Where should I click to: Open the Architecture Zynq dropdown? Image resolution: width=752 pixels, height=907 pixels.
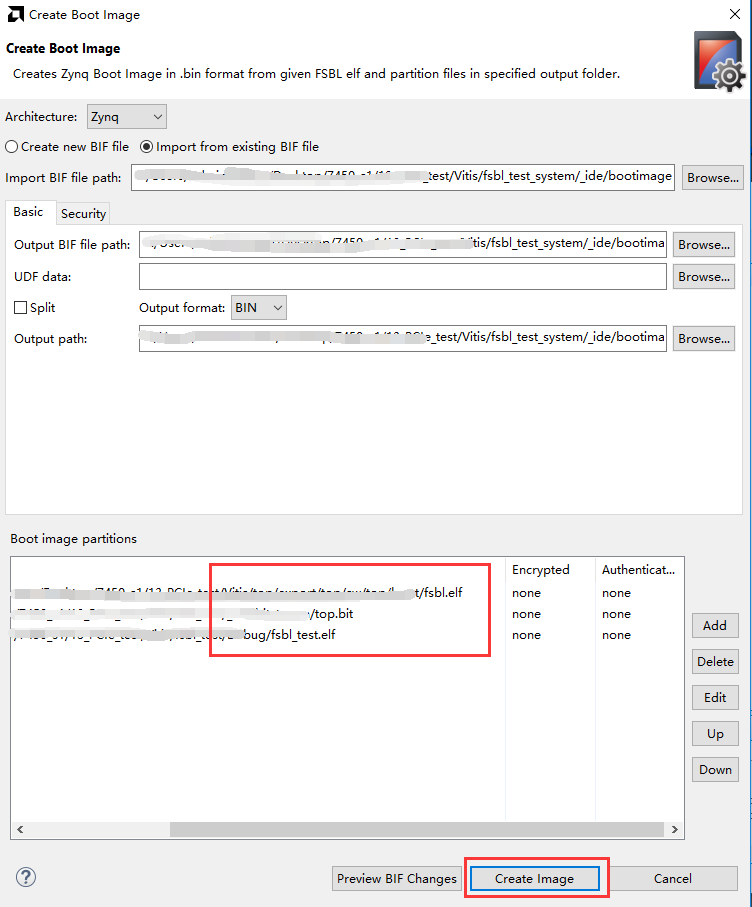point(127,117)
